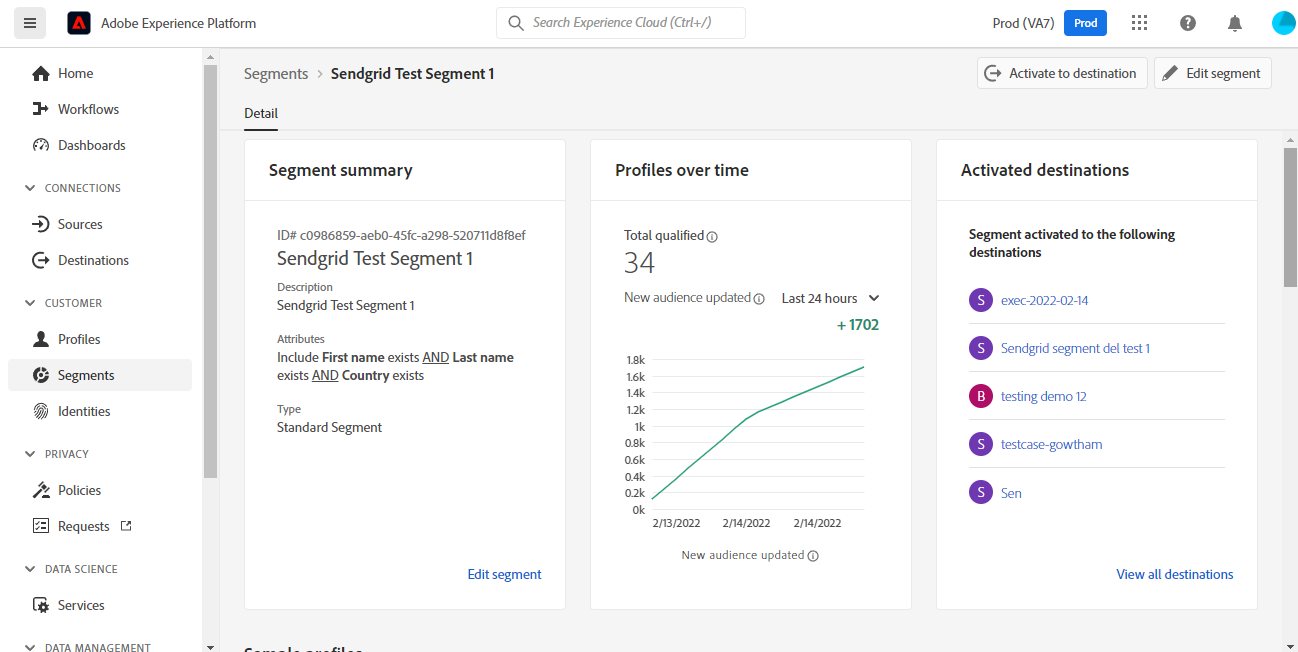This screenshot has width=1298, height=652.
Task: Open the user profile avatar
Action: click(1283, 23)
